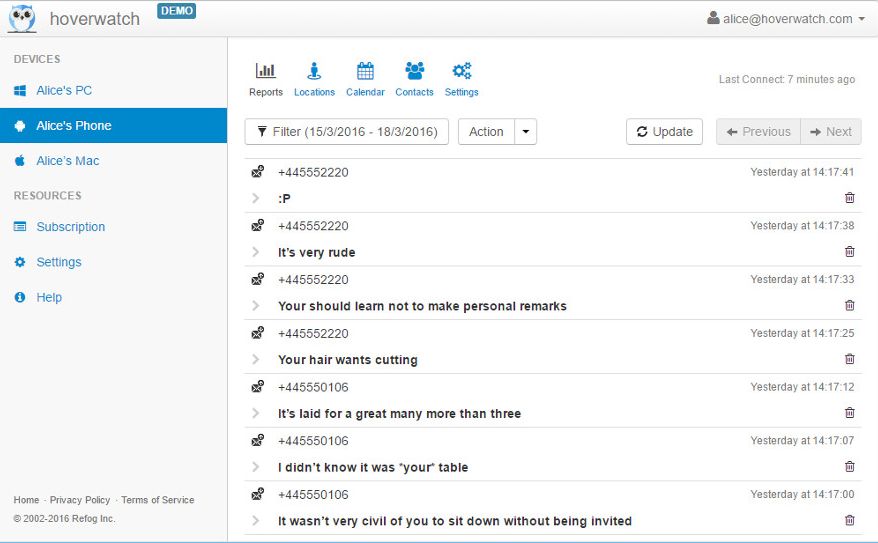Open the Action dropdown caret
The image size is (878, 543).
tap(525, 132)
